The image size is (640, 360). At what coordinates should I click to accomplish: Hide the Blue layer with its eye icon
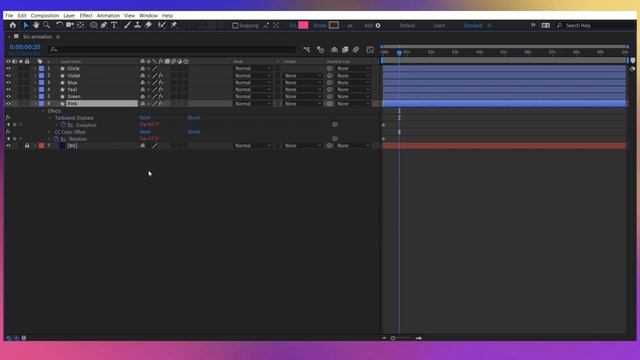click(8, 82)
